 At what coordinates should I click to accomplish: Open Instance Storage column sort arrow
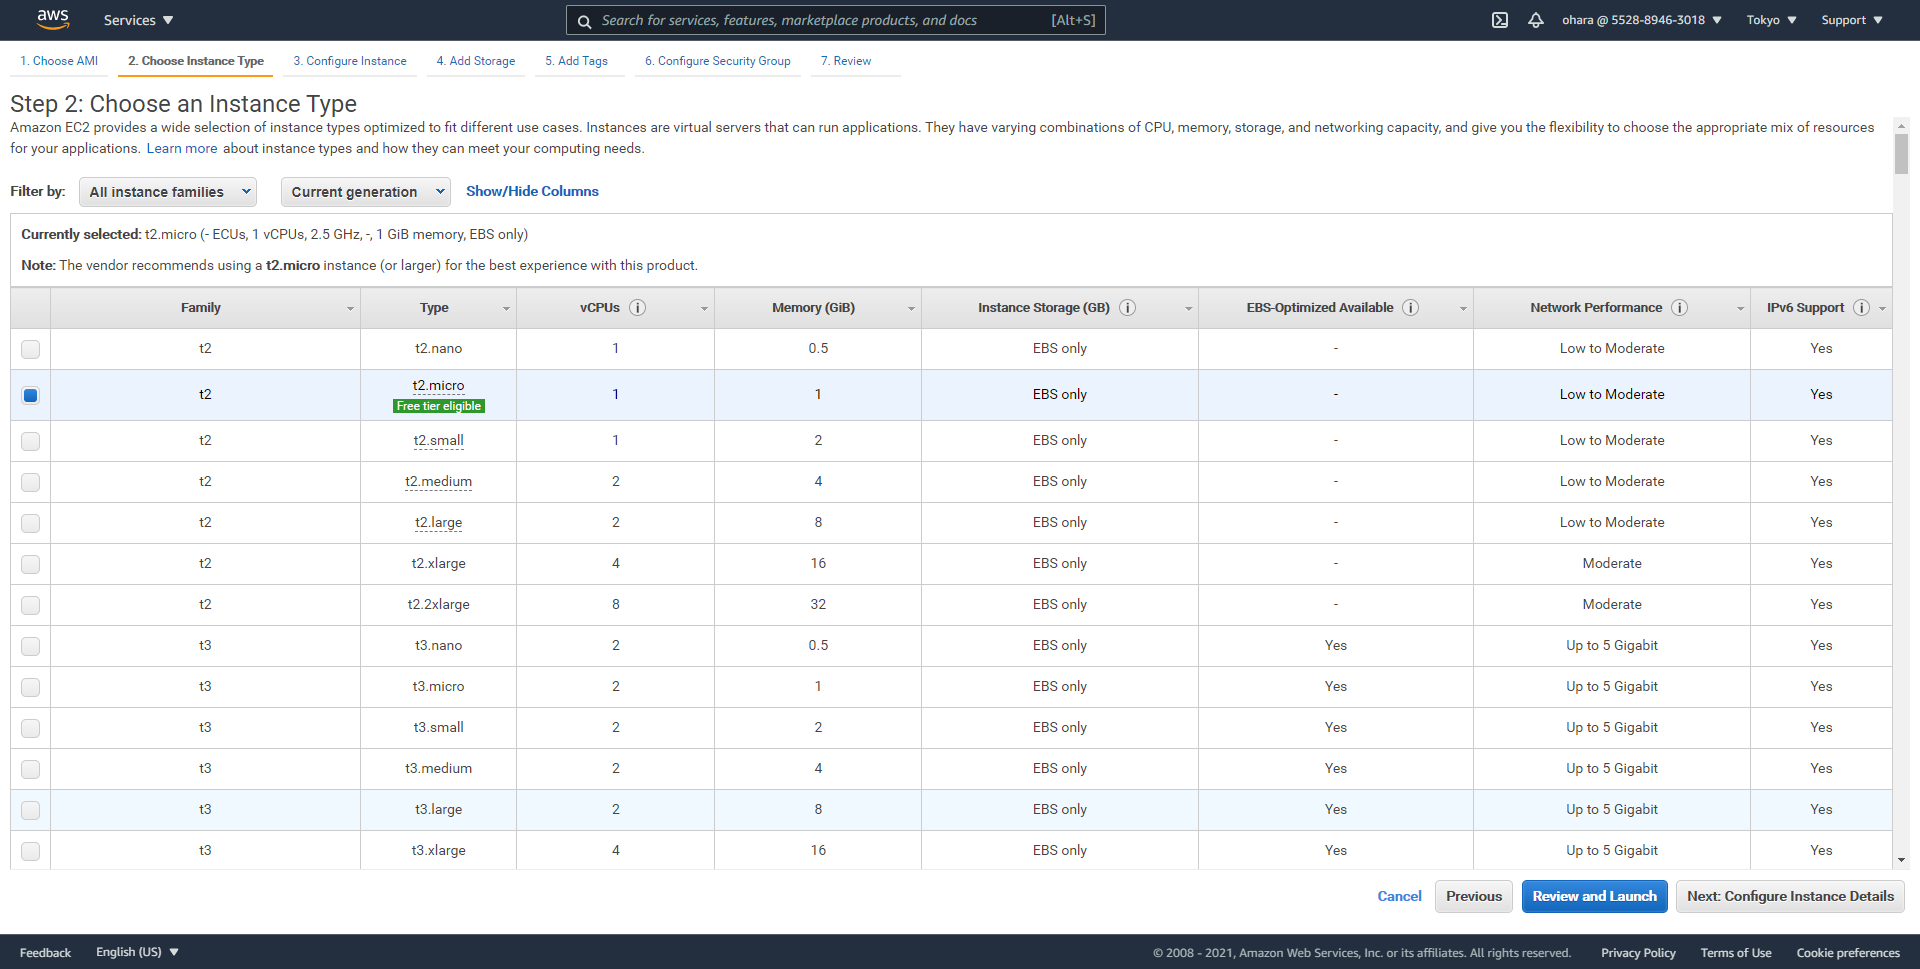pyautogui.click(x=1188, y=309)
